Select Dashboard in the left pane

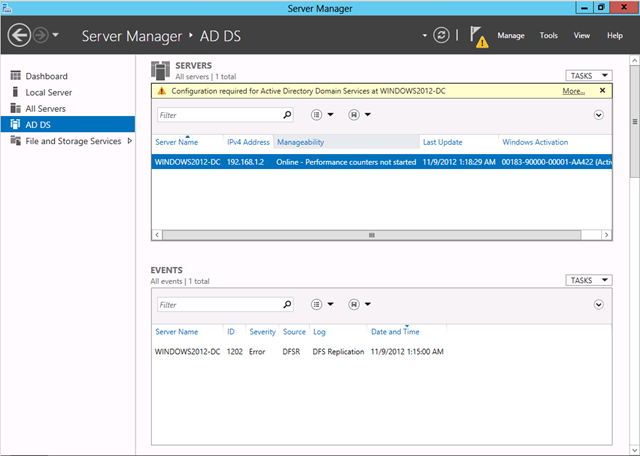tap(68, 76)
